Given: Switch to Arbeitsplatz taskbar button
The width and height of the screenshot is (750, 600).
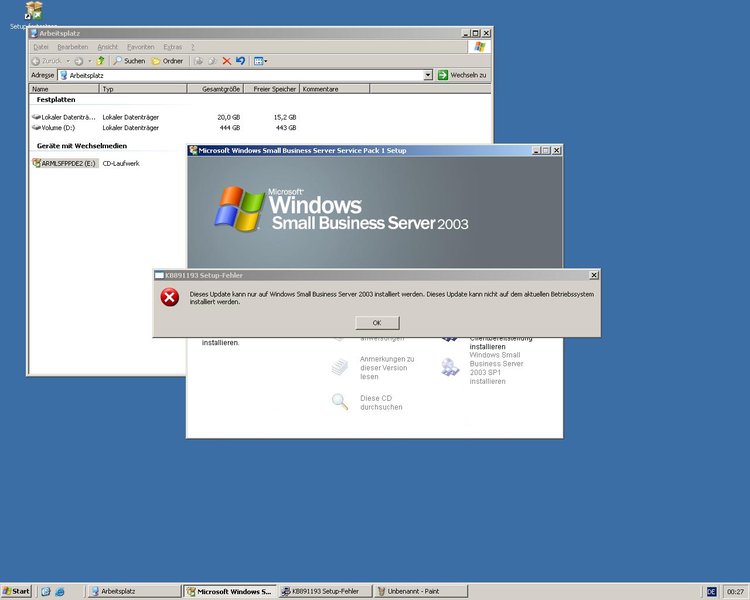Looking at the screenshot, I should click(x=134, y=591).
